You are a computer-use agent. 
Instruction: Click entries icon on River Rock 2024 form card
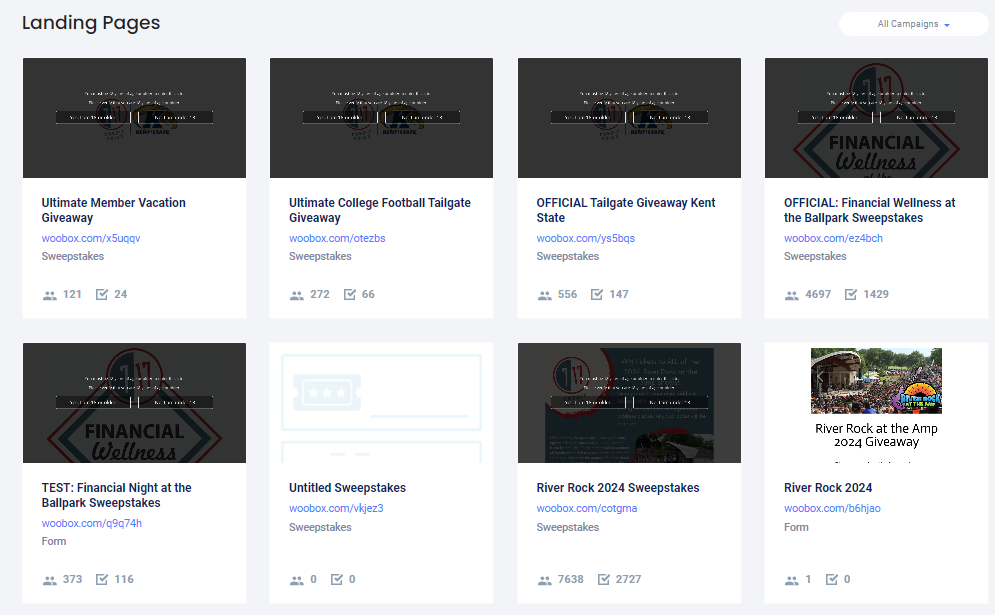coord(831,579)
